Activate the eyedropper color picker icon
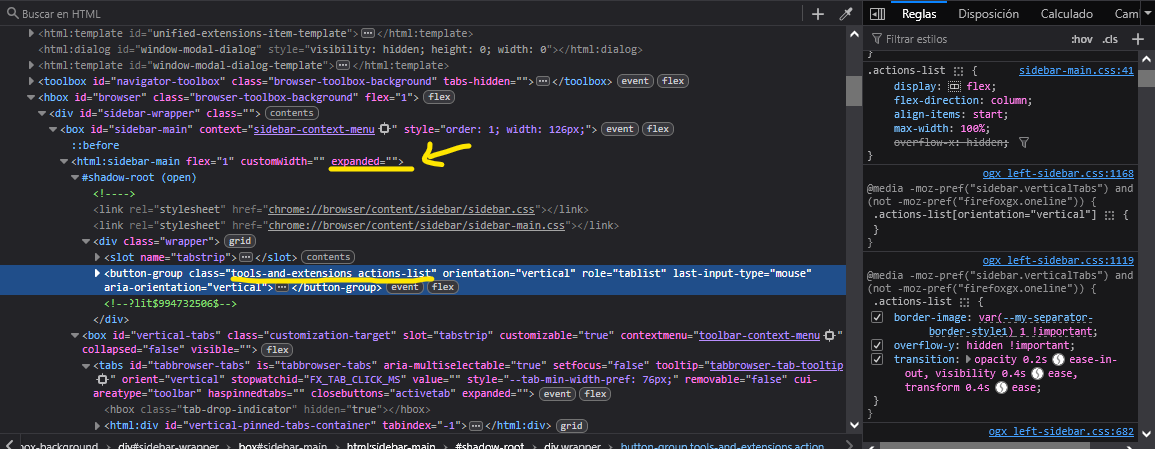The width and height of the screenshot is (1155, 449). [x=846, y=14]
